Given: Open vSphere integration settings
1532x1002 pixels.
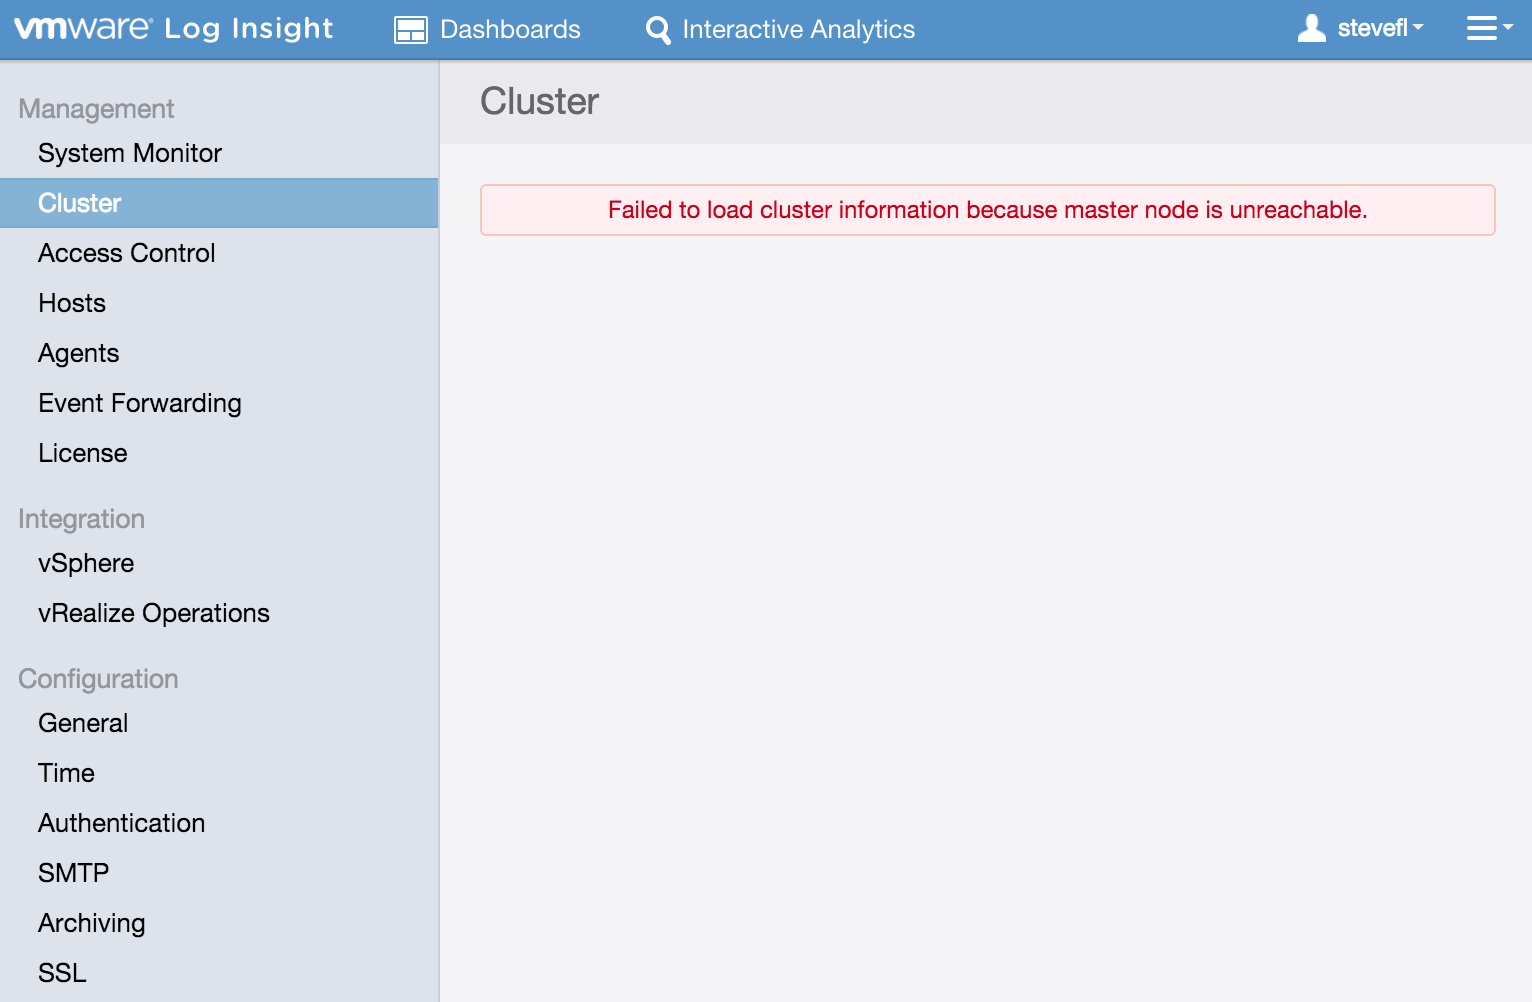Looking at the screenshot, I should [86, 563].
